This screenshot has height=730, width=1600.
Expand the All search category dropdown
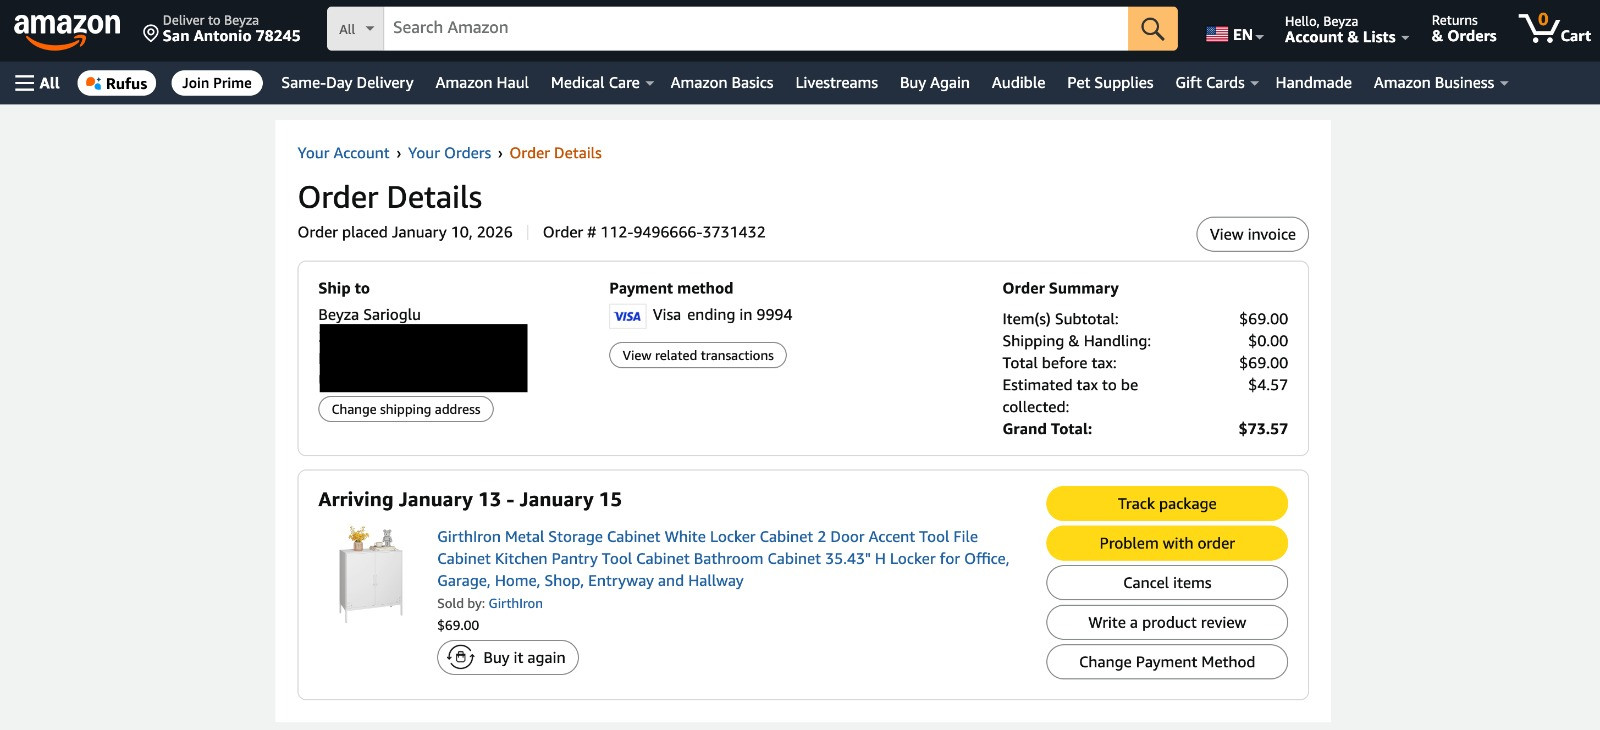pos(356,29)
